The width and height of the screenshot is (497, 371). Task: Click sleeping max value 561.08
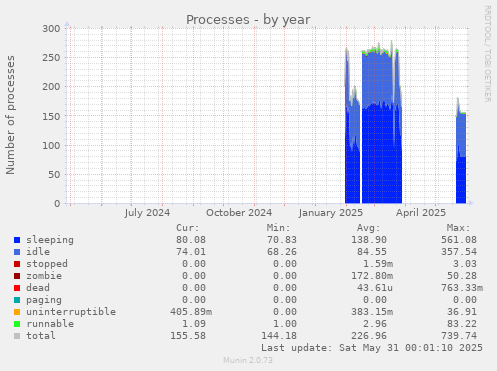pyautogui.click(x=459, y=240)
